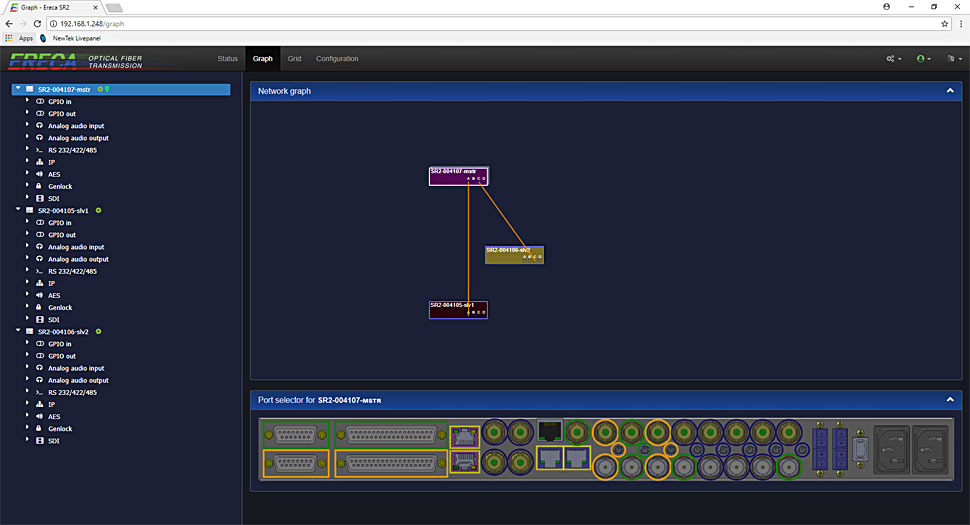Open the language flag dropdown in the top bar
The height and width of the screenshot is (525, 970).
951,59
